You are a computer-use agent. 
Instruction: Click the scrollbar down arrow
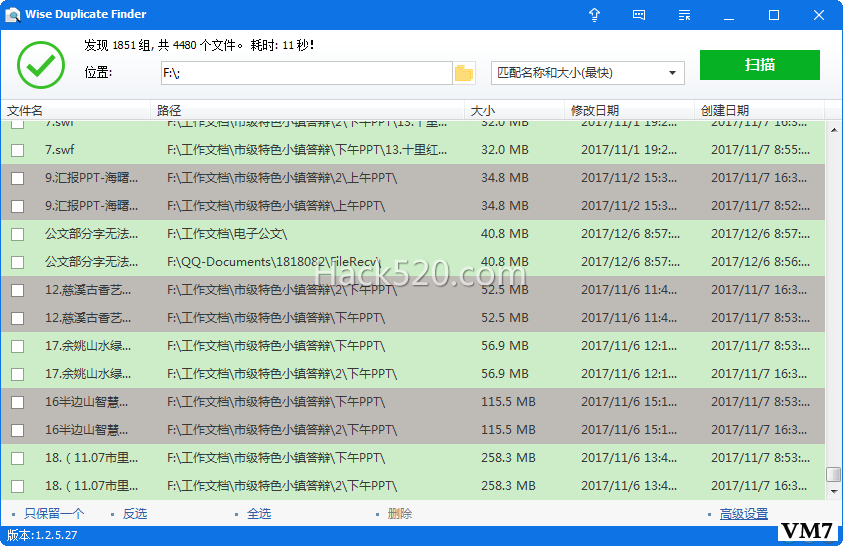[x=833, y=491]
